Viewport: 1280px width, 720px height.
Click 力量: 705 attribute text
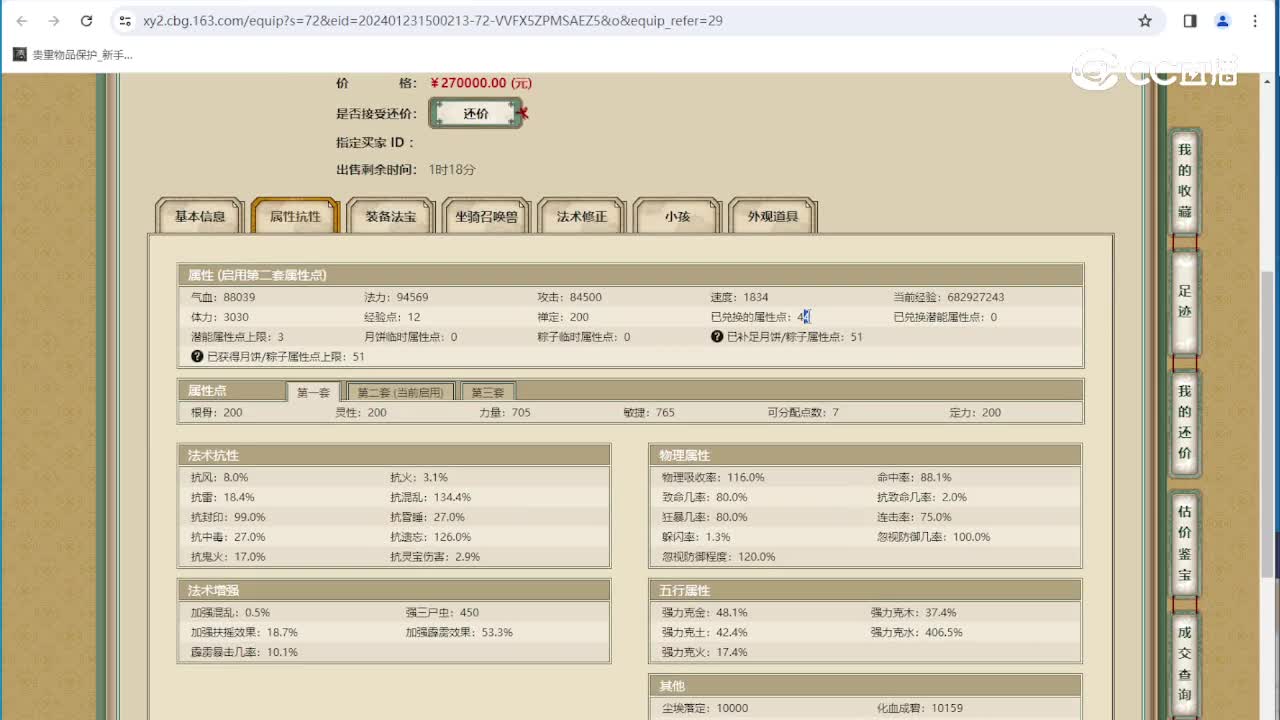point(505,412)
